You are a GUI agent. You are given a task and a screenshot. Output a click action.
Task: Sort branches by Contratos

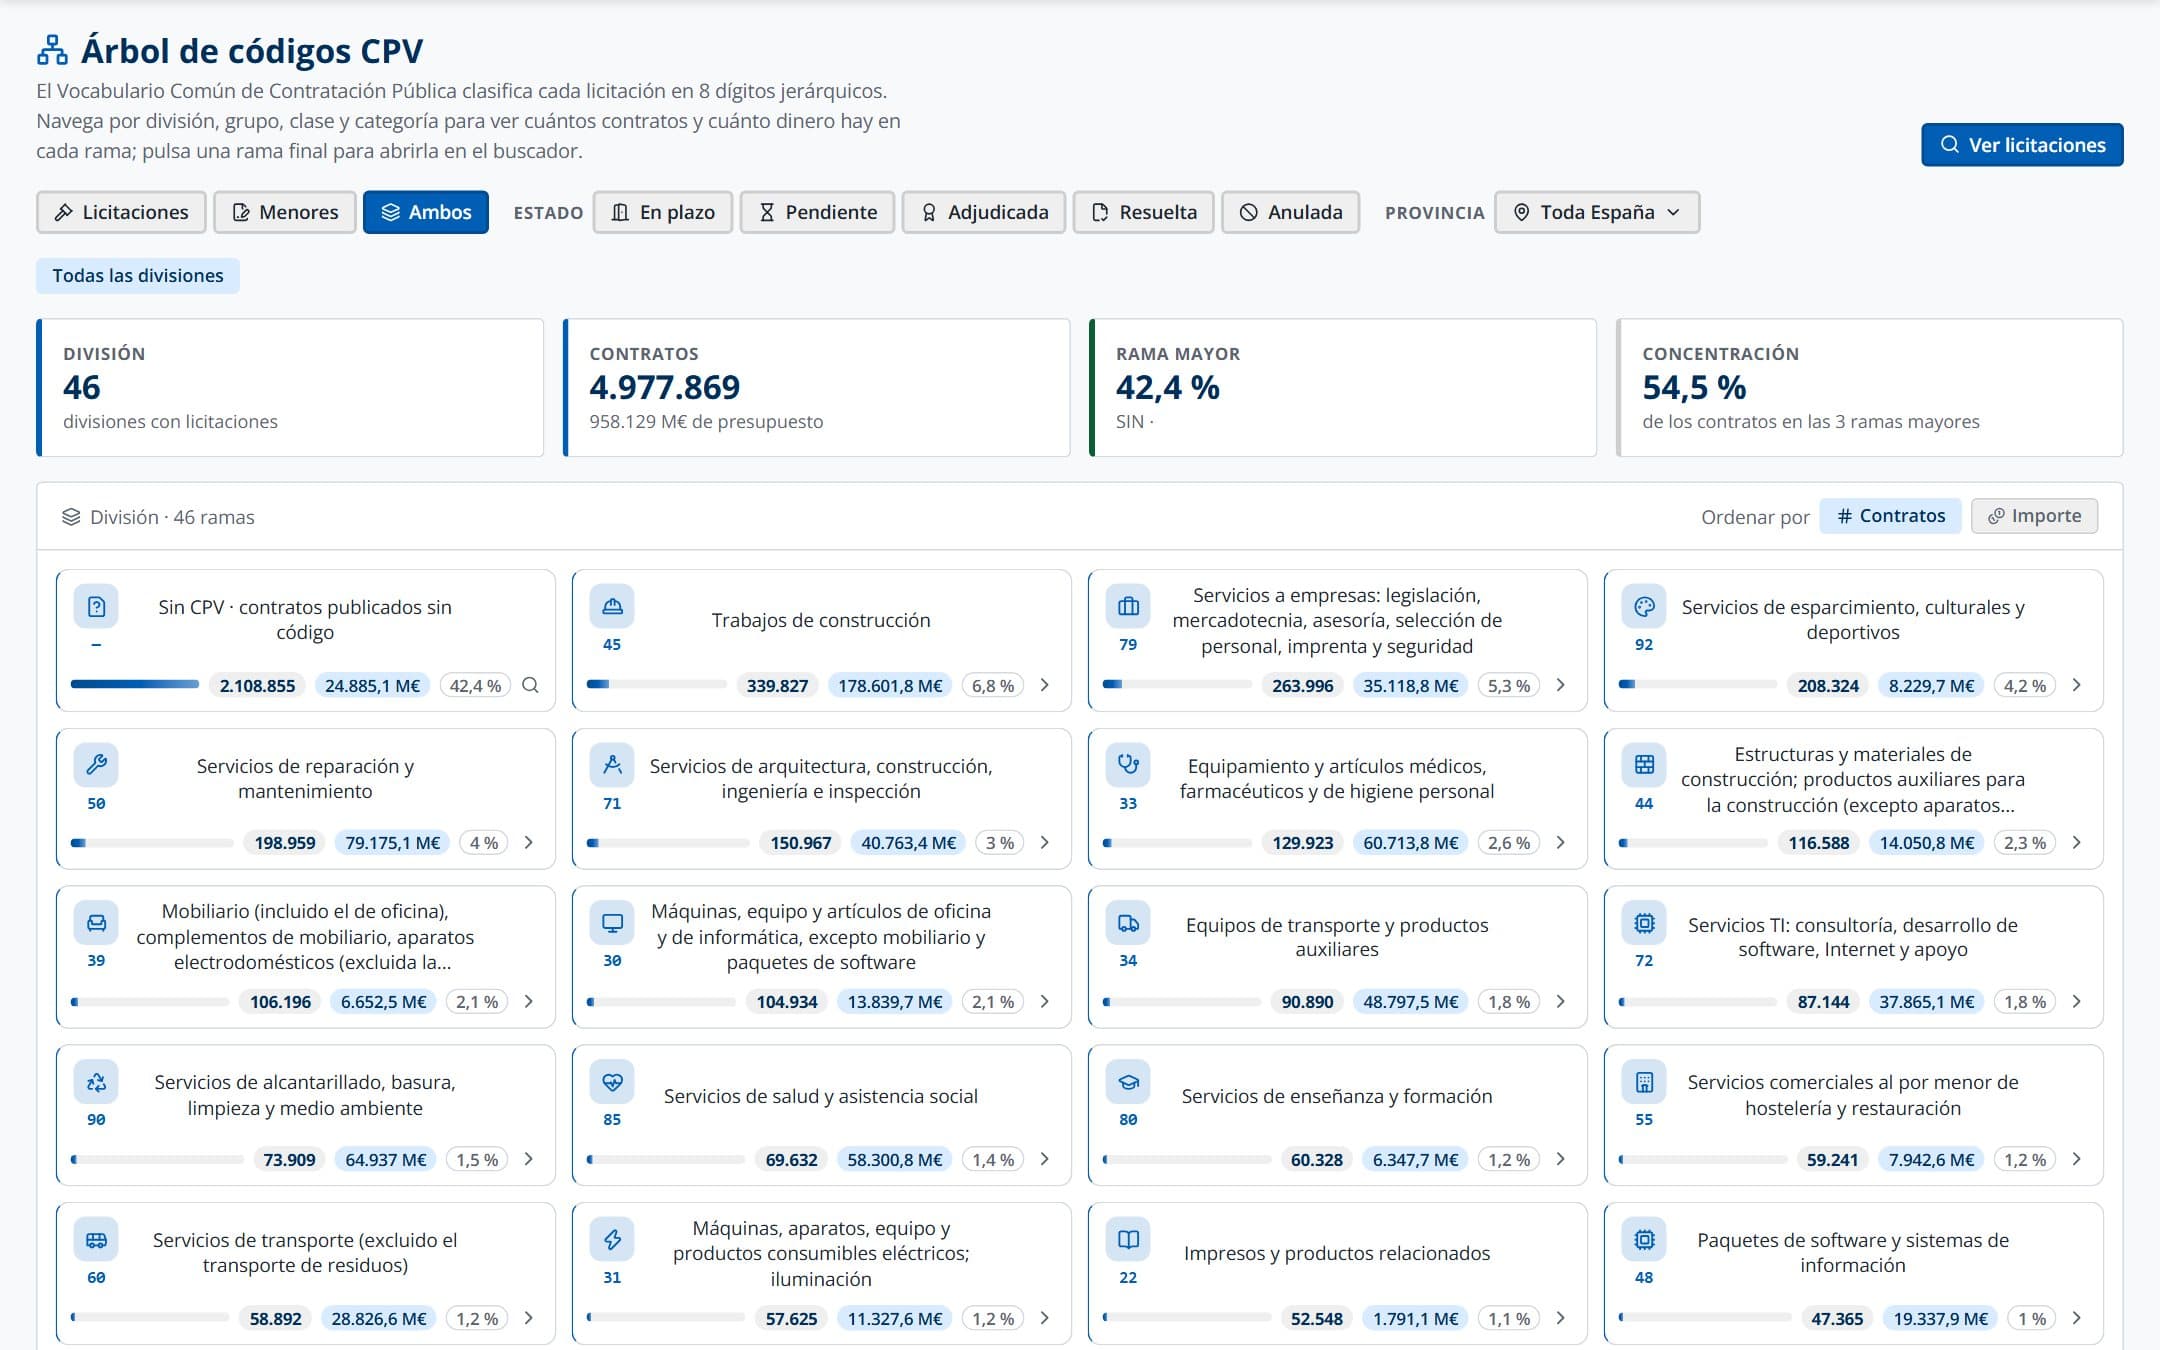coord(1890,516)
